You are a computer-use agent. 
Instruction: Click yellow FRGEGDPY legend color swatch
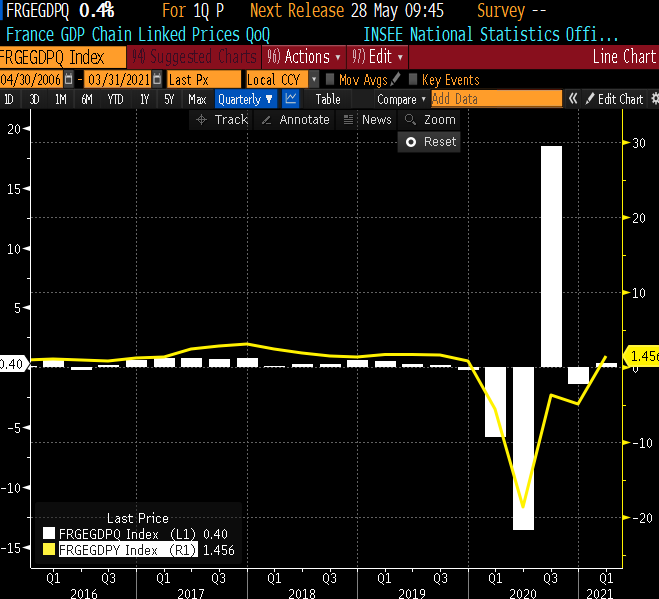click(x=50, y=550)
